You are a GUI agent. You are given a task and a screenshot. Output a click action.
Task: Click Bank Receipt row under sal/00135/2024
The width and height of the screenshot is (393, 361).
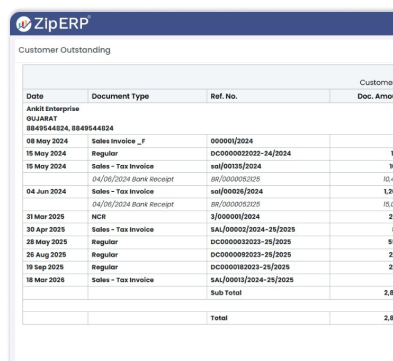[133, 179]
